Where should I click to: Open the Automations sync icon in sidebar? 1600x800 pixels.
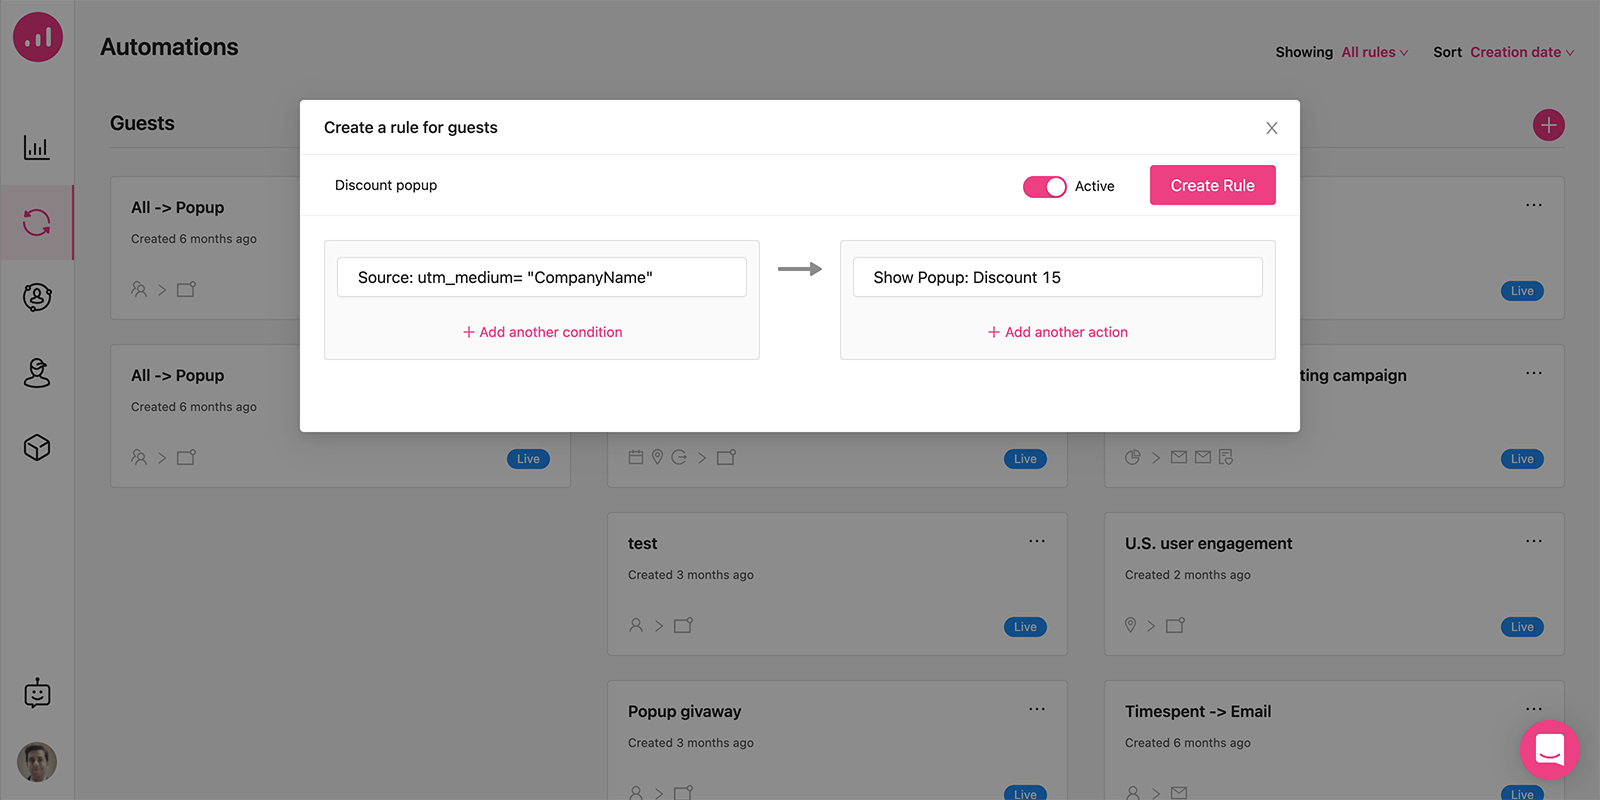(37, 222)
